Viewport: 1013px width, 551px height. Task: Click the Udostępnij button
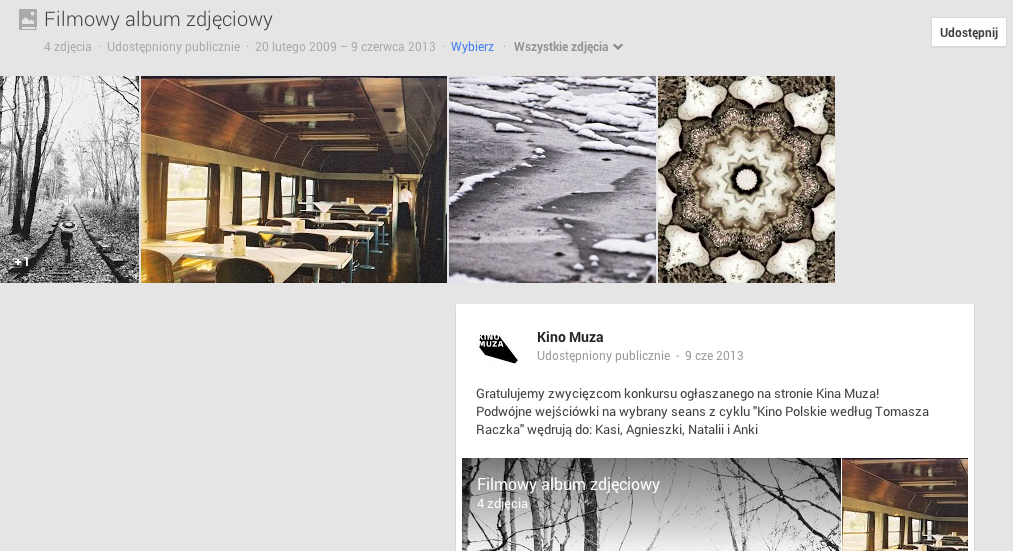(968, 32)
